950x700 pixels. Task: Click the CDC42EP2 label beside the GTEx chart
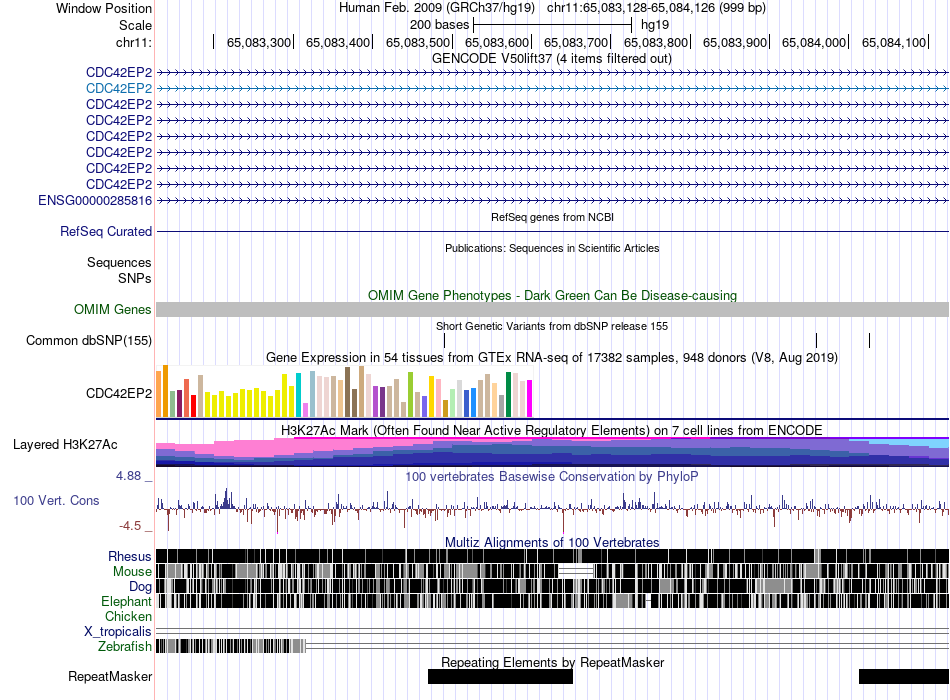click(119, 393)
